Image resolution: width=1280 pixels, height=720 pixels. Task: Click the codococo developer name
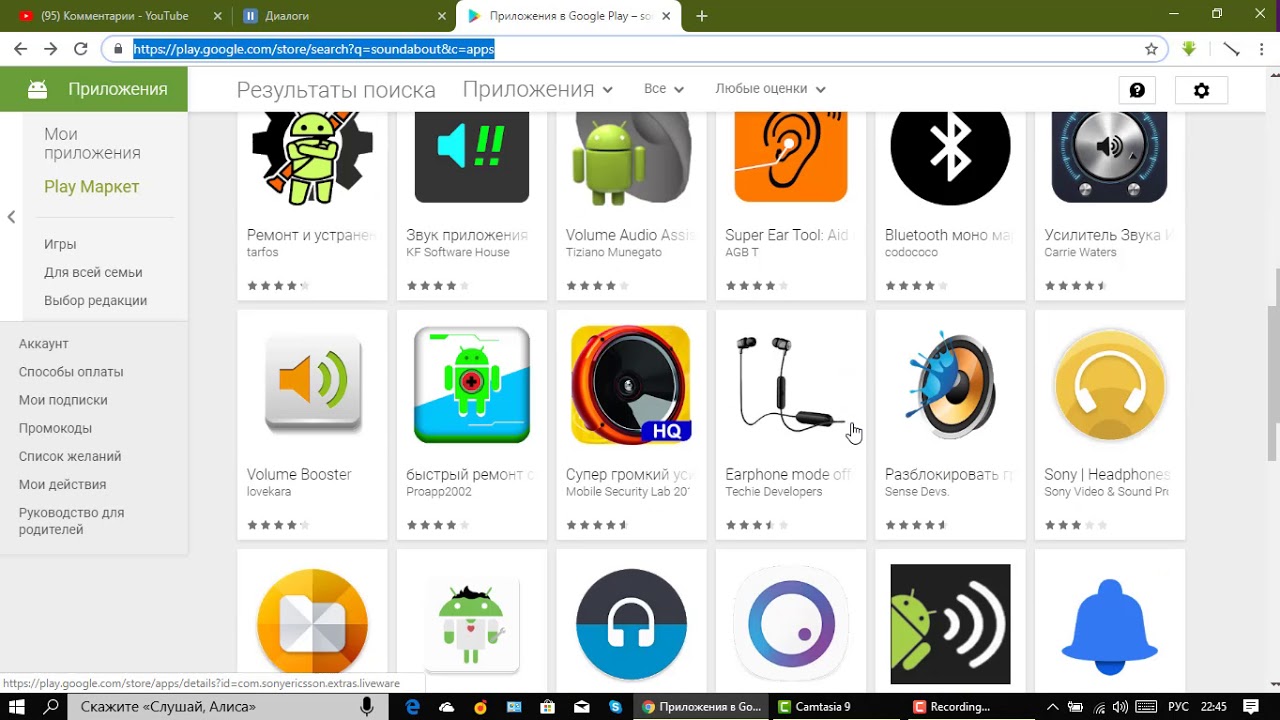(911, 252)
